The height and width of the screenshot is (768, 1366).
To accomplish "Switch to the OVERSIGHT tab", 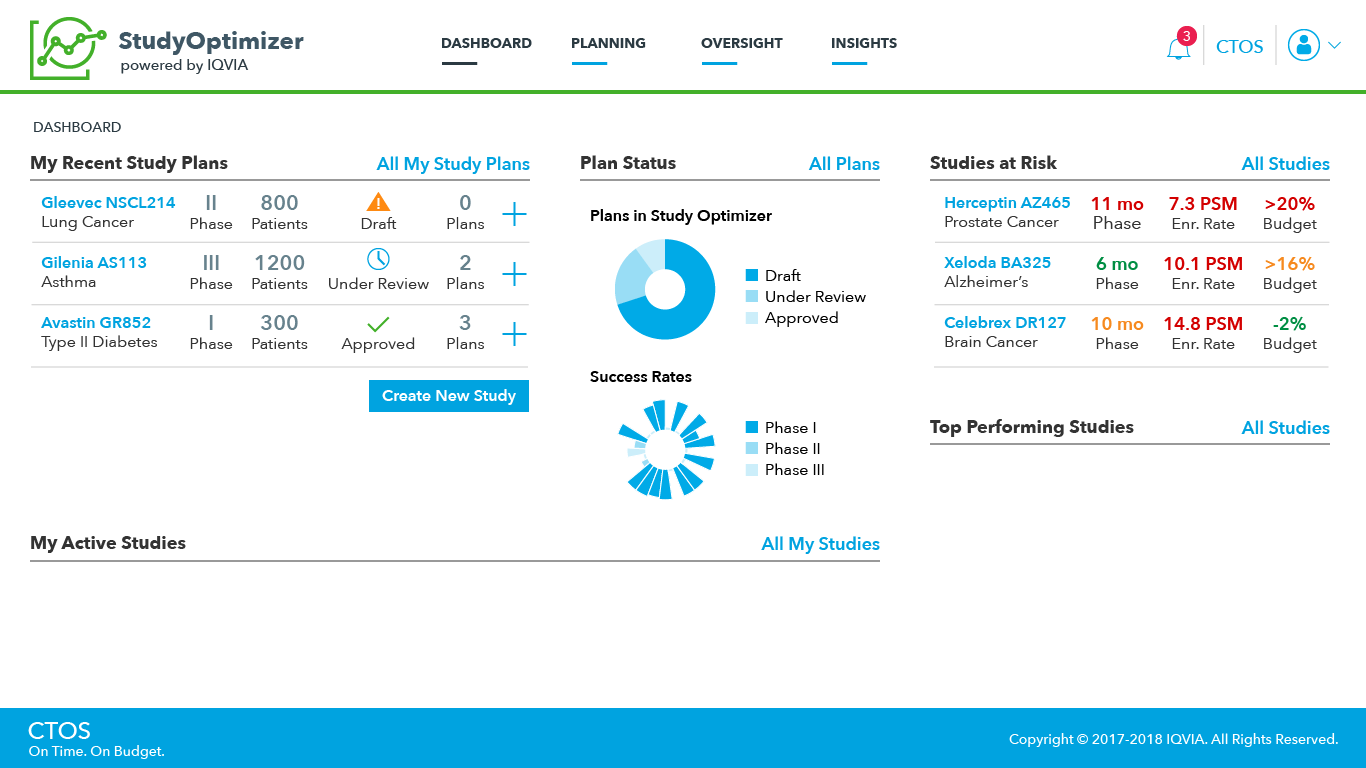I will tap(742, 43).
